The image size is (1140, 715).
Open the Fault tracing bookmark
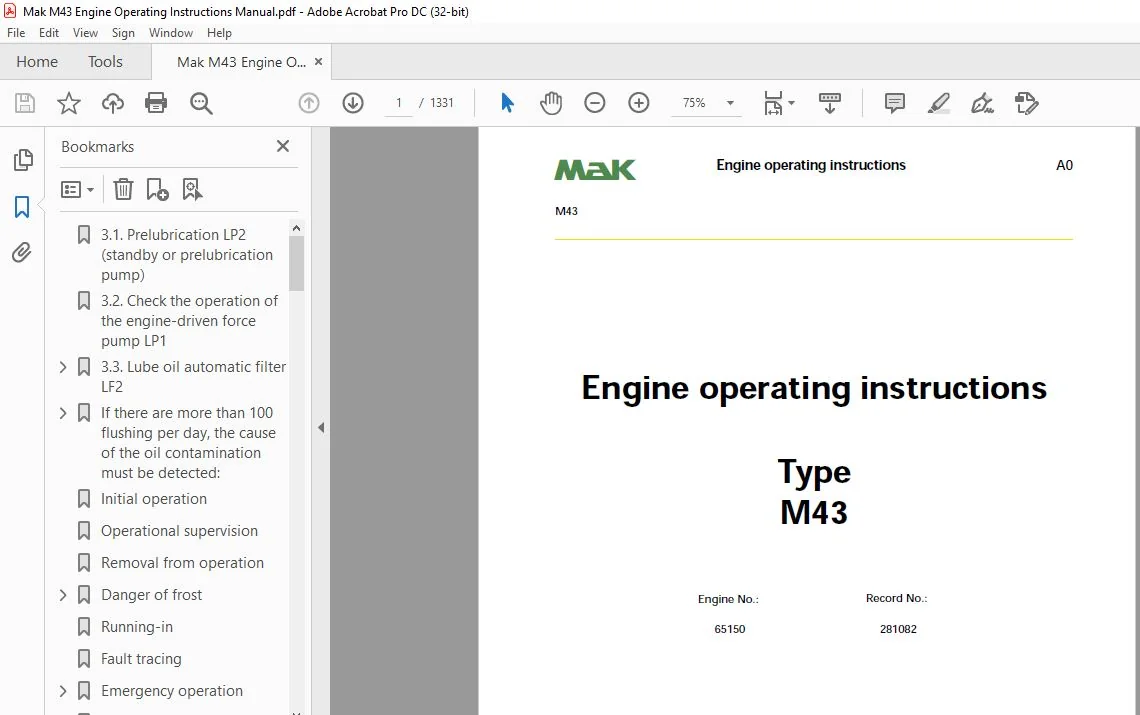141,659
